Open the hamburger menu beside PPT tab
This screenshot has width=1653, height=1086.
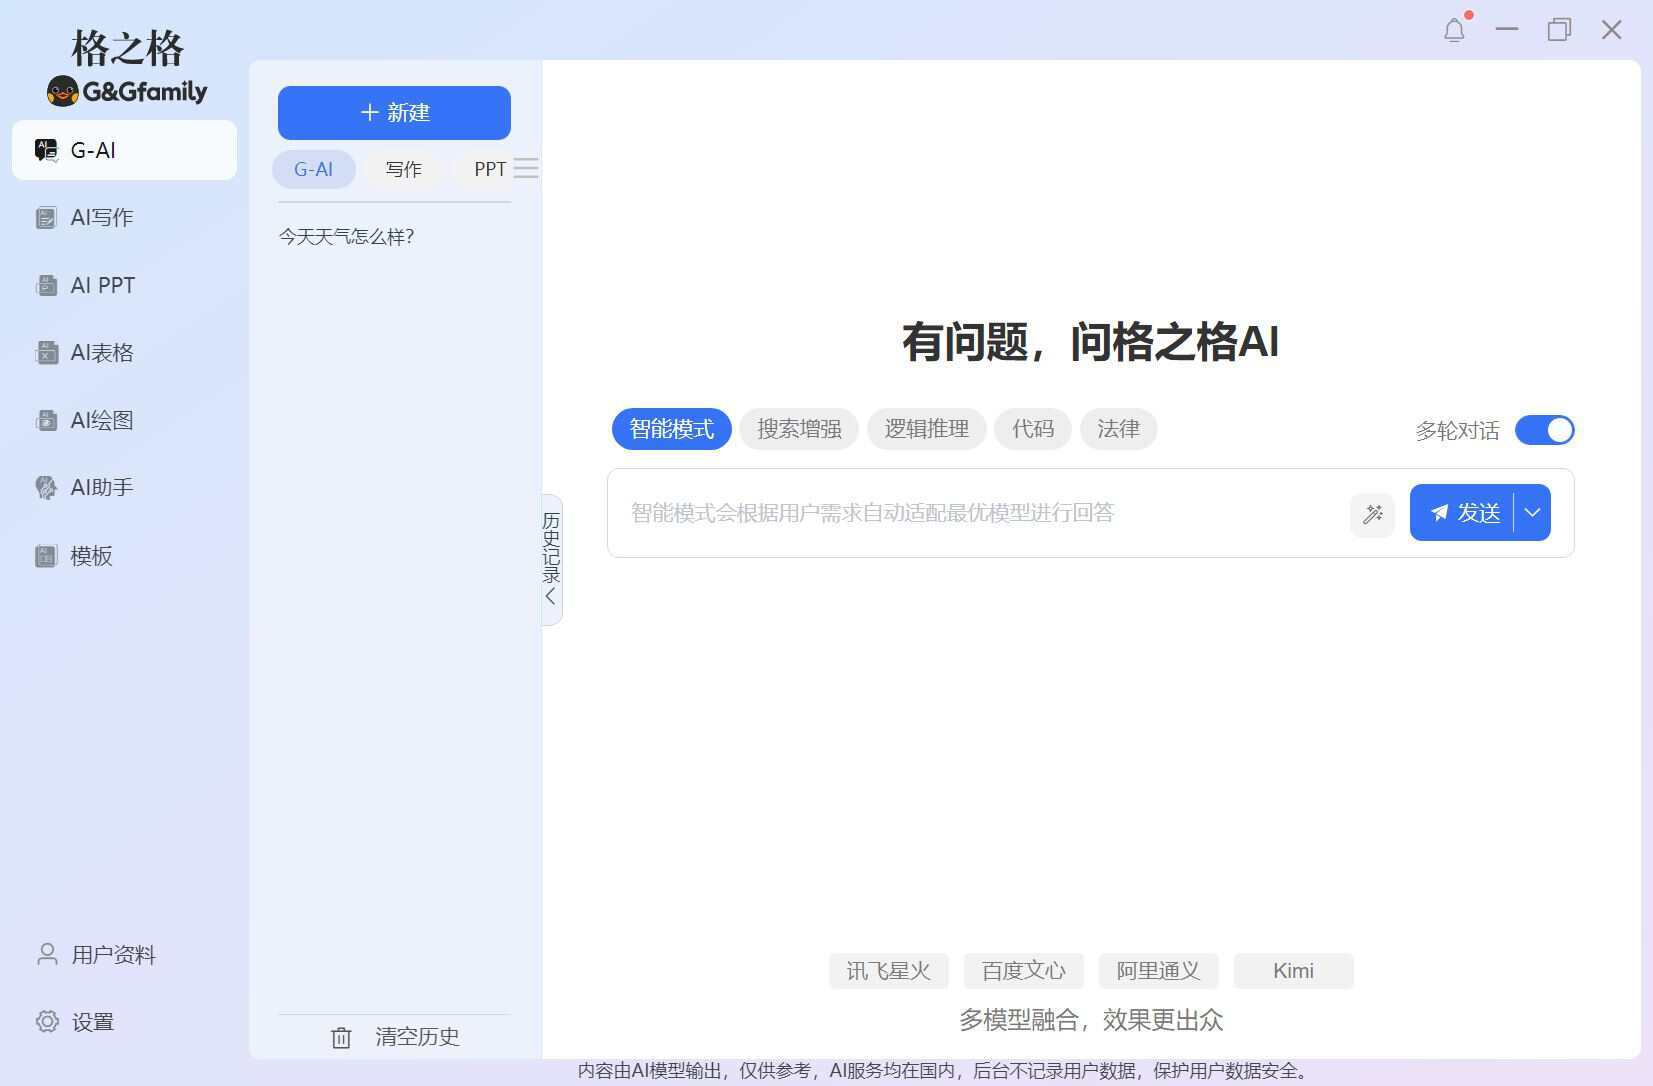[x=527, y=168]
